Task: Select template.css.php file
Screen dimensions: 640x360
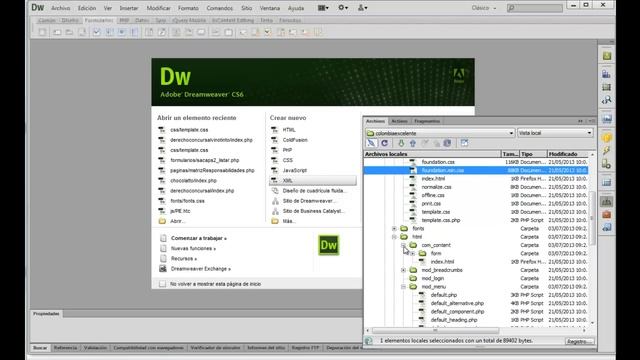Action: pyautogui.click(x=441, y=220)
